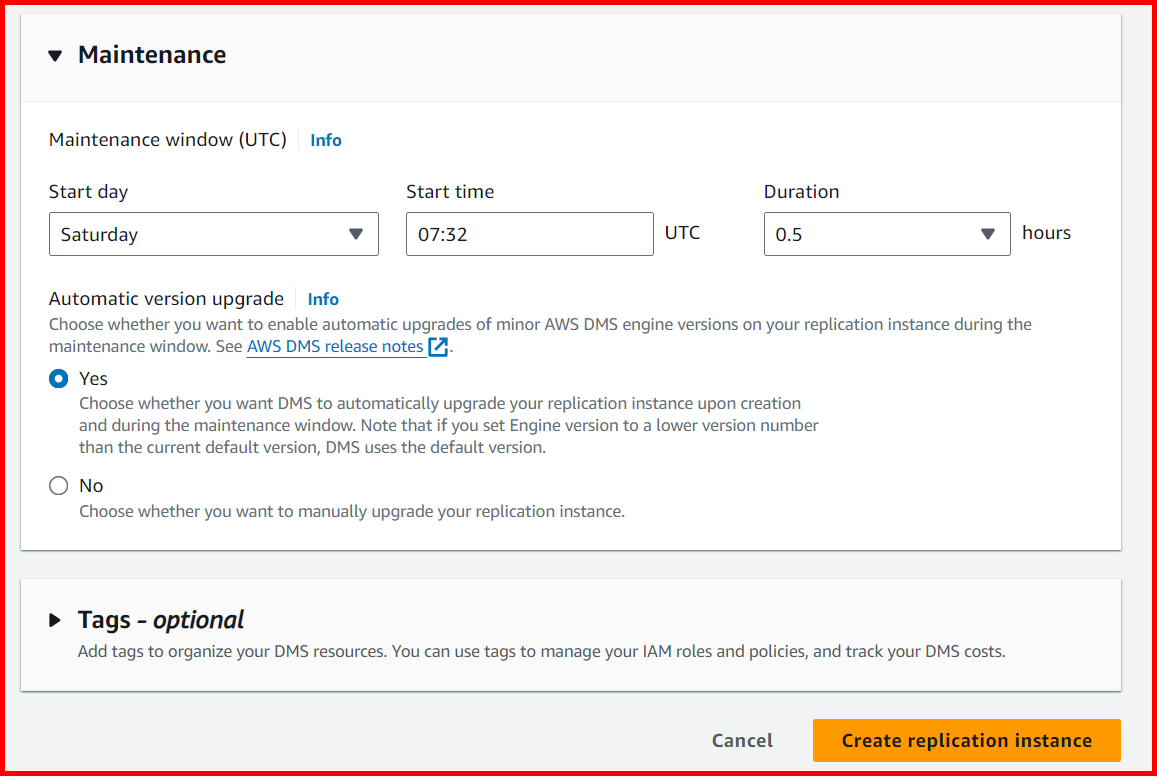This screenshot has height=776, width=1157.
Task: Click Info beside Maintenance window (UTC)
Action: 325,139
